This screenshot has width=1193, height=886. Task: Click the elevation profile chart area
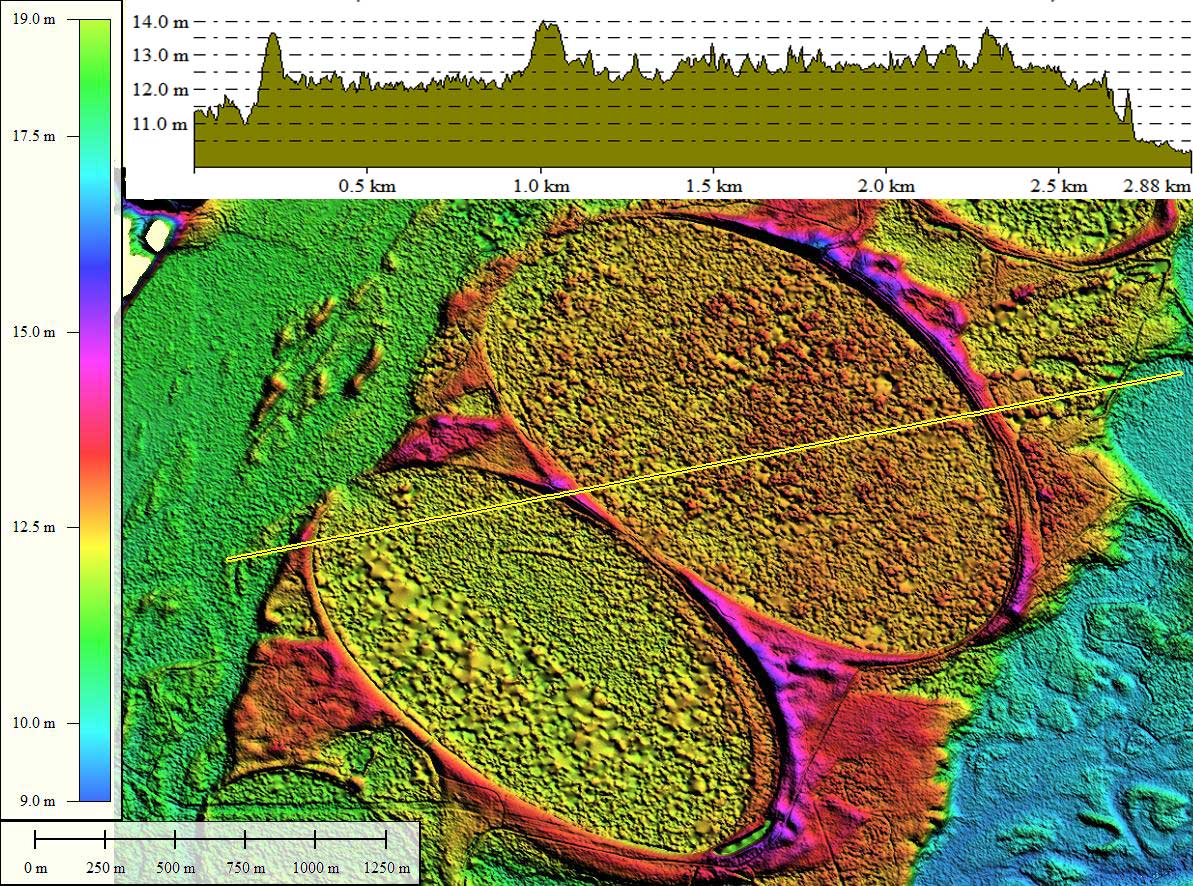692,94
